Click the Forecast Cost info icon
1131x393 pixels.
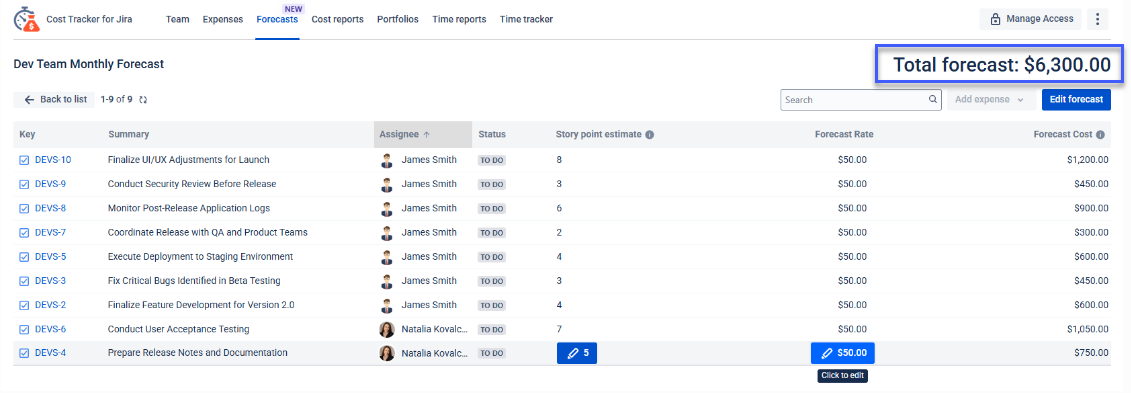(x=1100, y=134)
